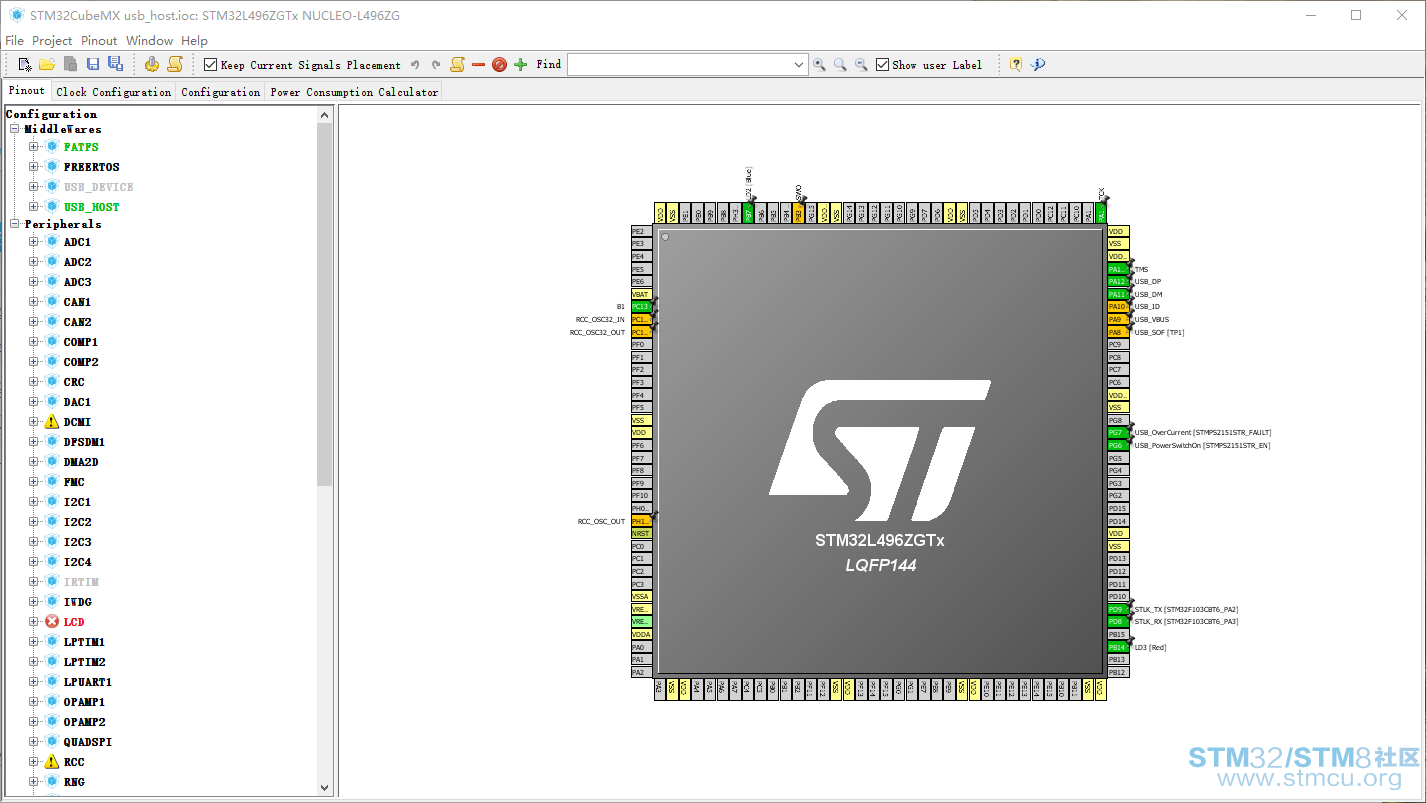Click the cube icon beside USB_HOST
The image size is (1426, 803).
pyautogui.click(x=52, y=207)
